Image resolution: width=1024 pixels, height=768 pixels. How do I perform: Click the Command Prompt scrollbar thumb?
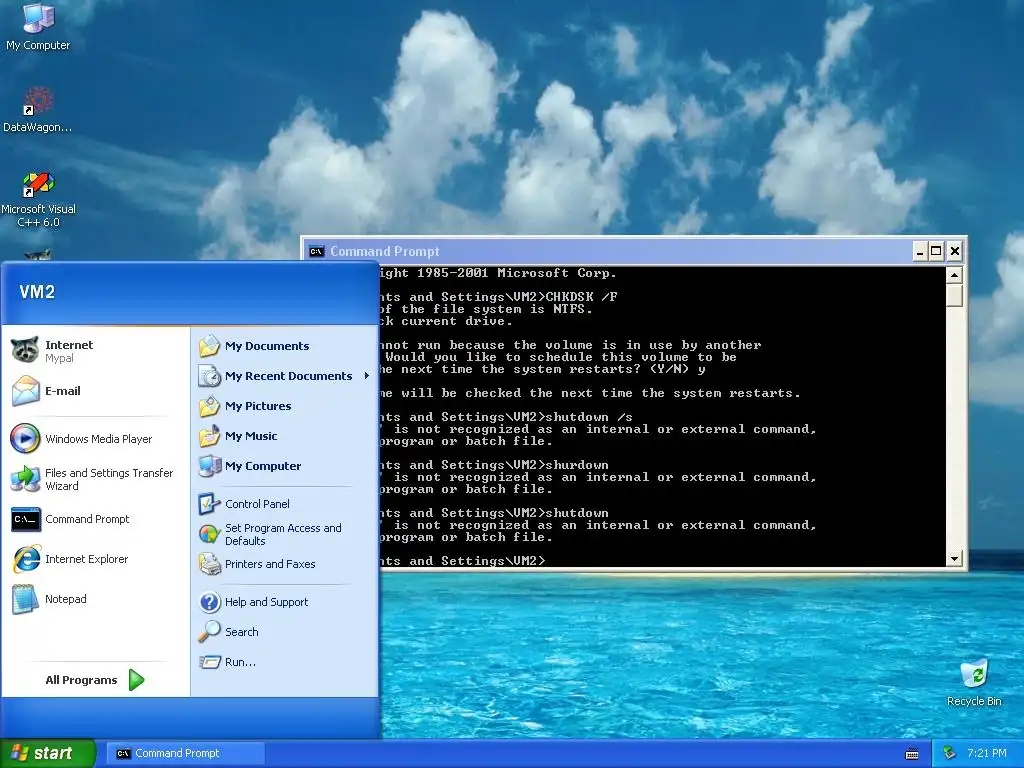pos(954,295)
